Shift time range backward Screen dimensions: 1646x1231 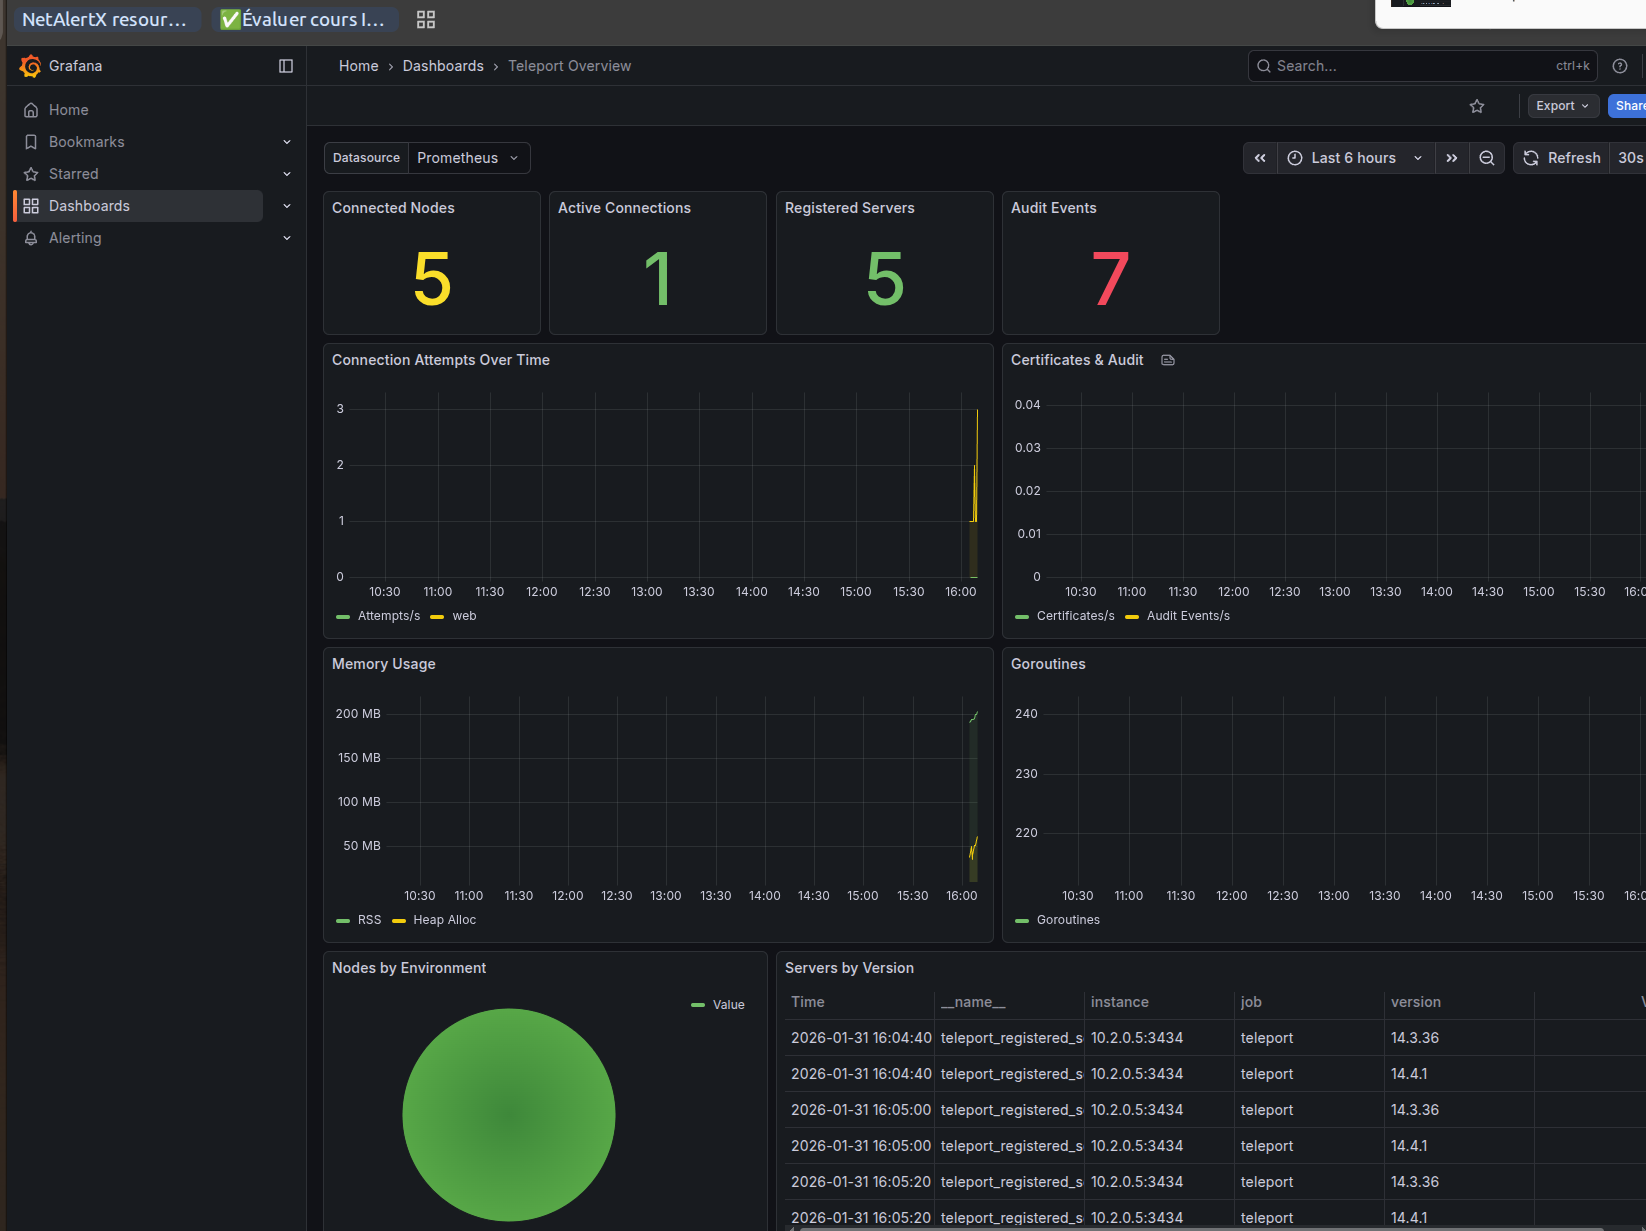tap(1260, 158)
